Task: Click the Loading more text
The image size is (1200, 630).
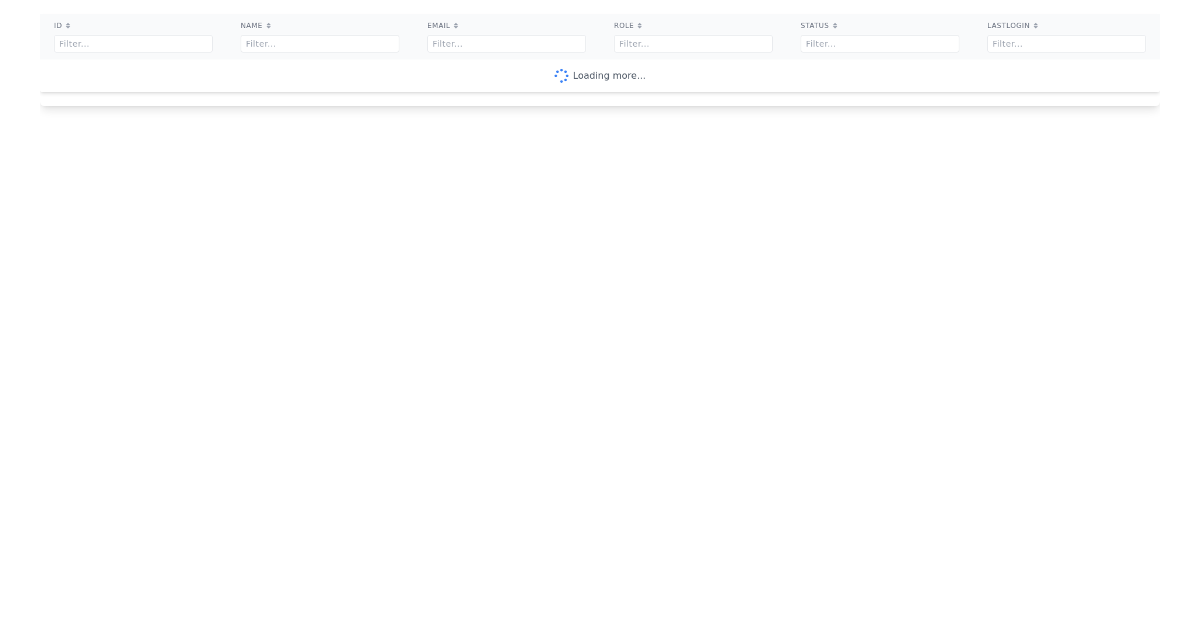Action: click(x=609, y=76)
